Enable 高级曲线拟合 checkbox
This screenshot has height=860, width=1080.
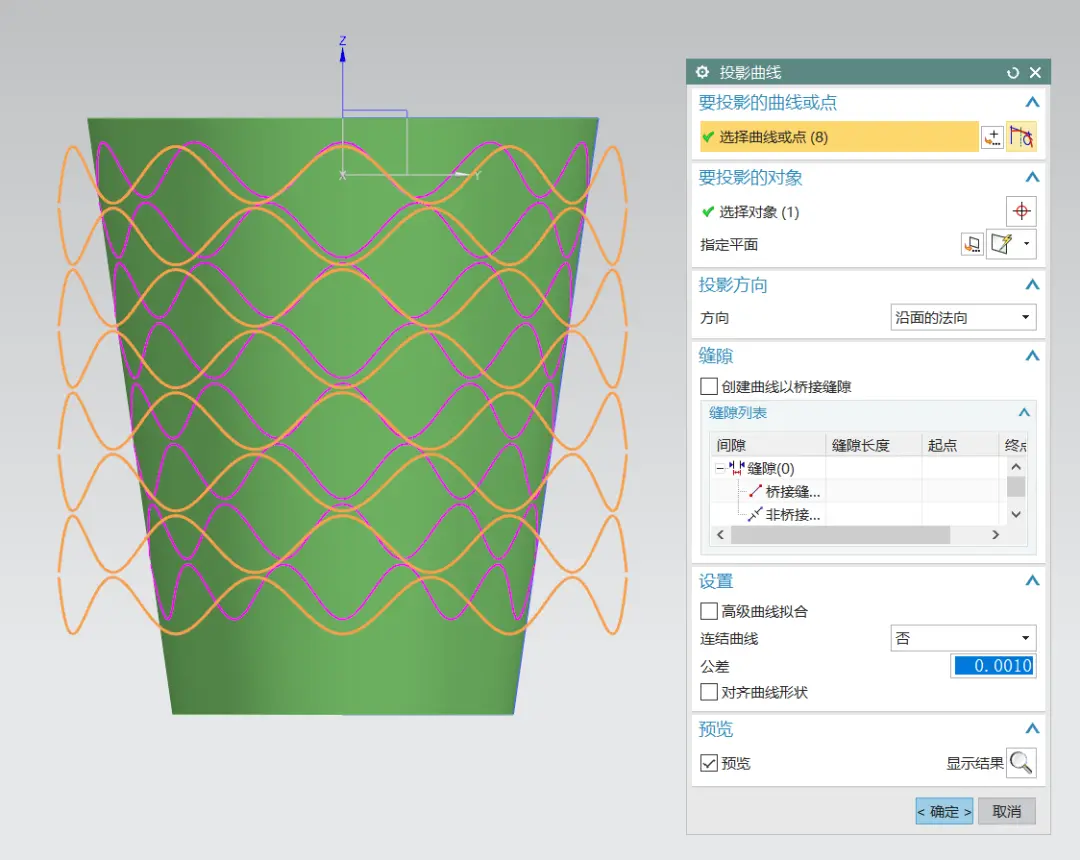pyautogui.click(x=709, y=611)
